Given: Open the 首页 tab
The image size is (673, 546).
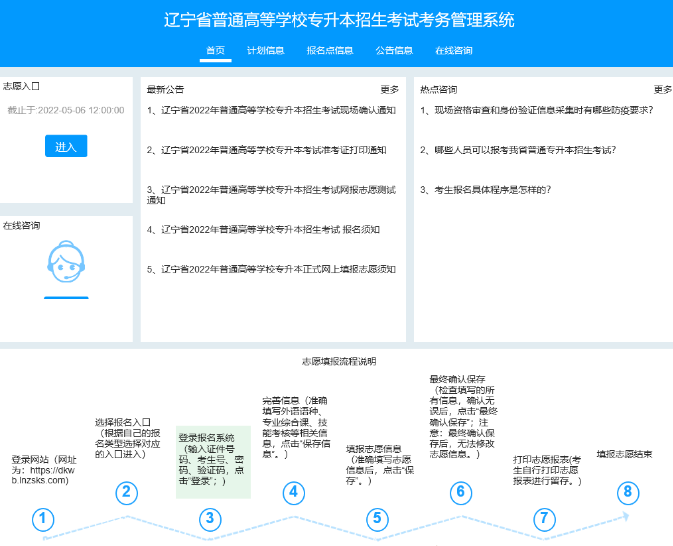Looking at the screenshot, I should click(215, 50).
